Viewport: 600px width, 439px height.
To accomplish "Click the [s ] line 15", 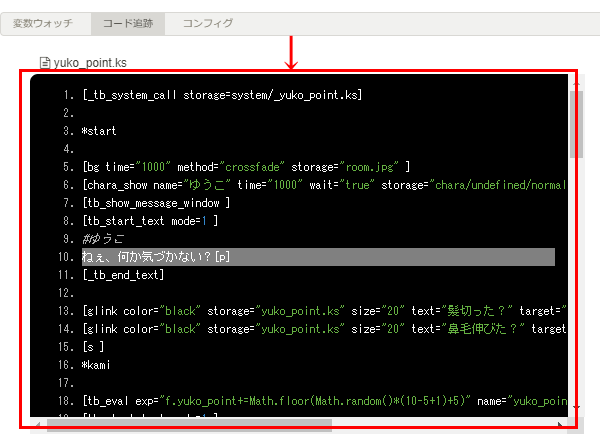I will click(93, 347).
